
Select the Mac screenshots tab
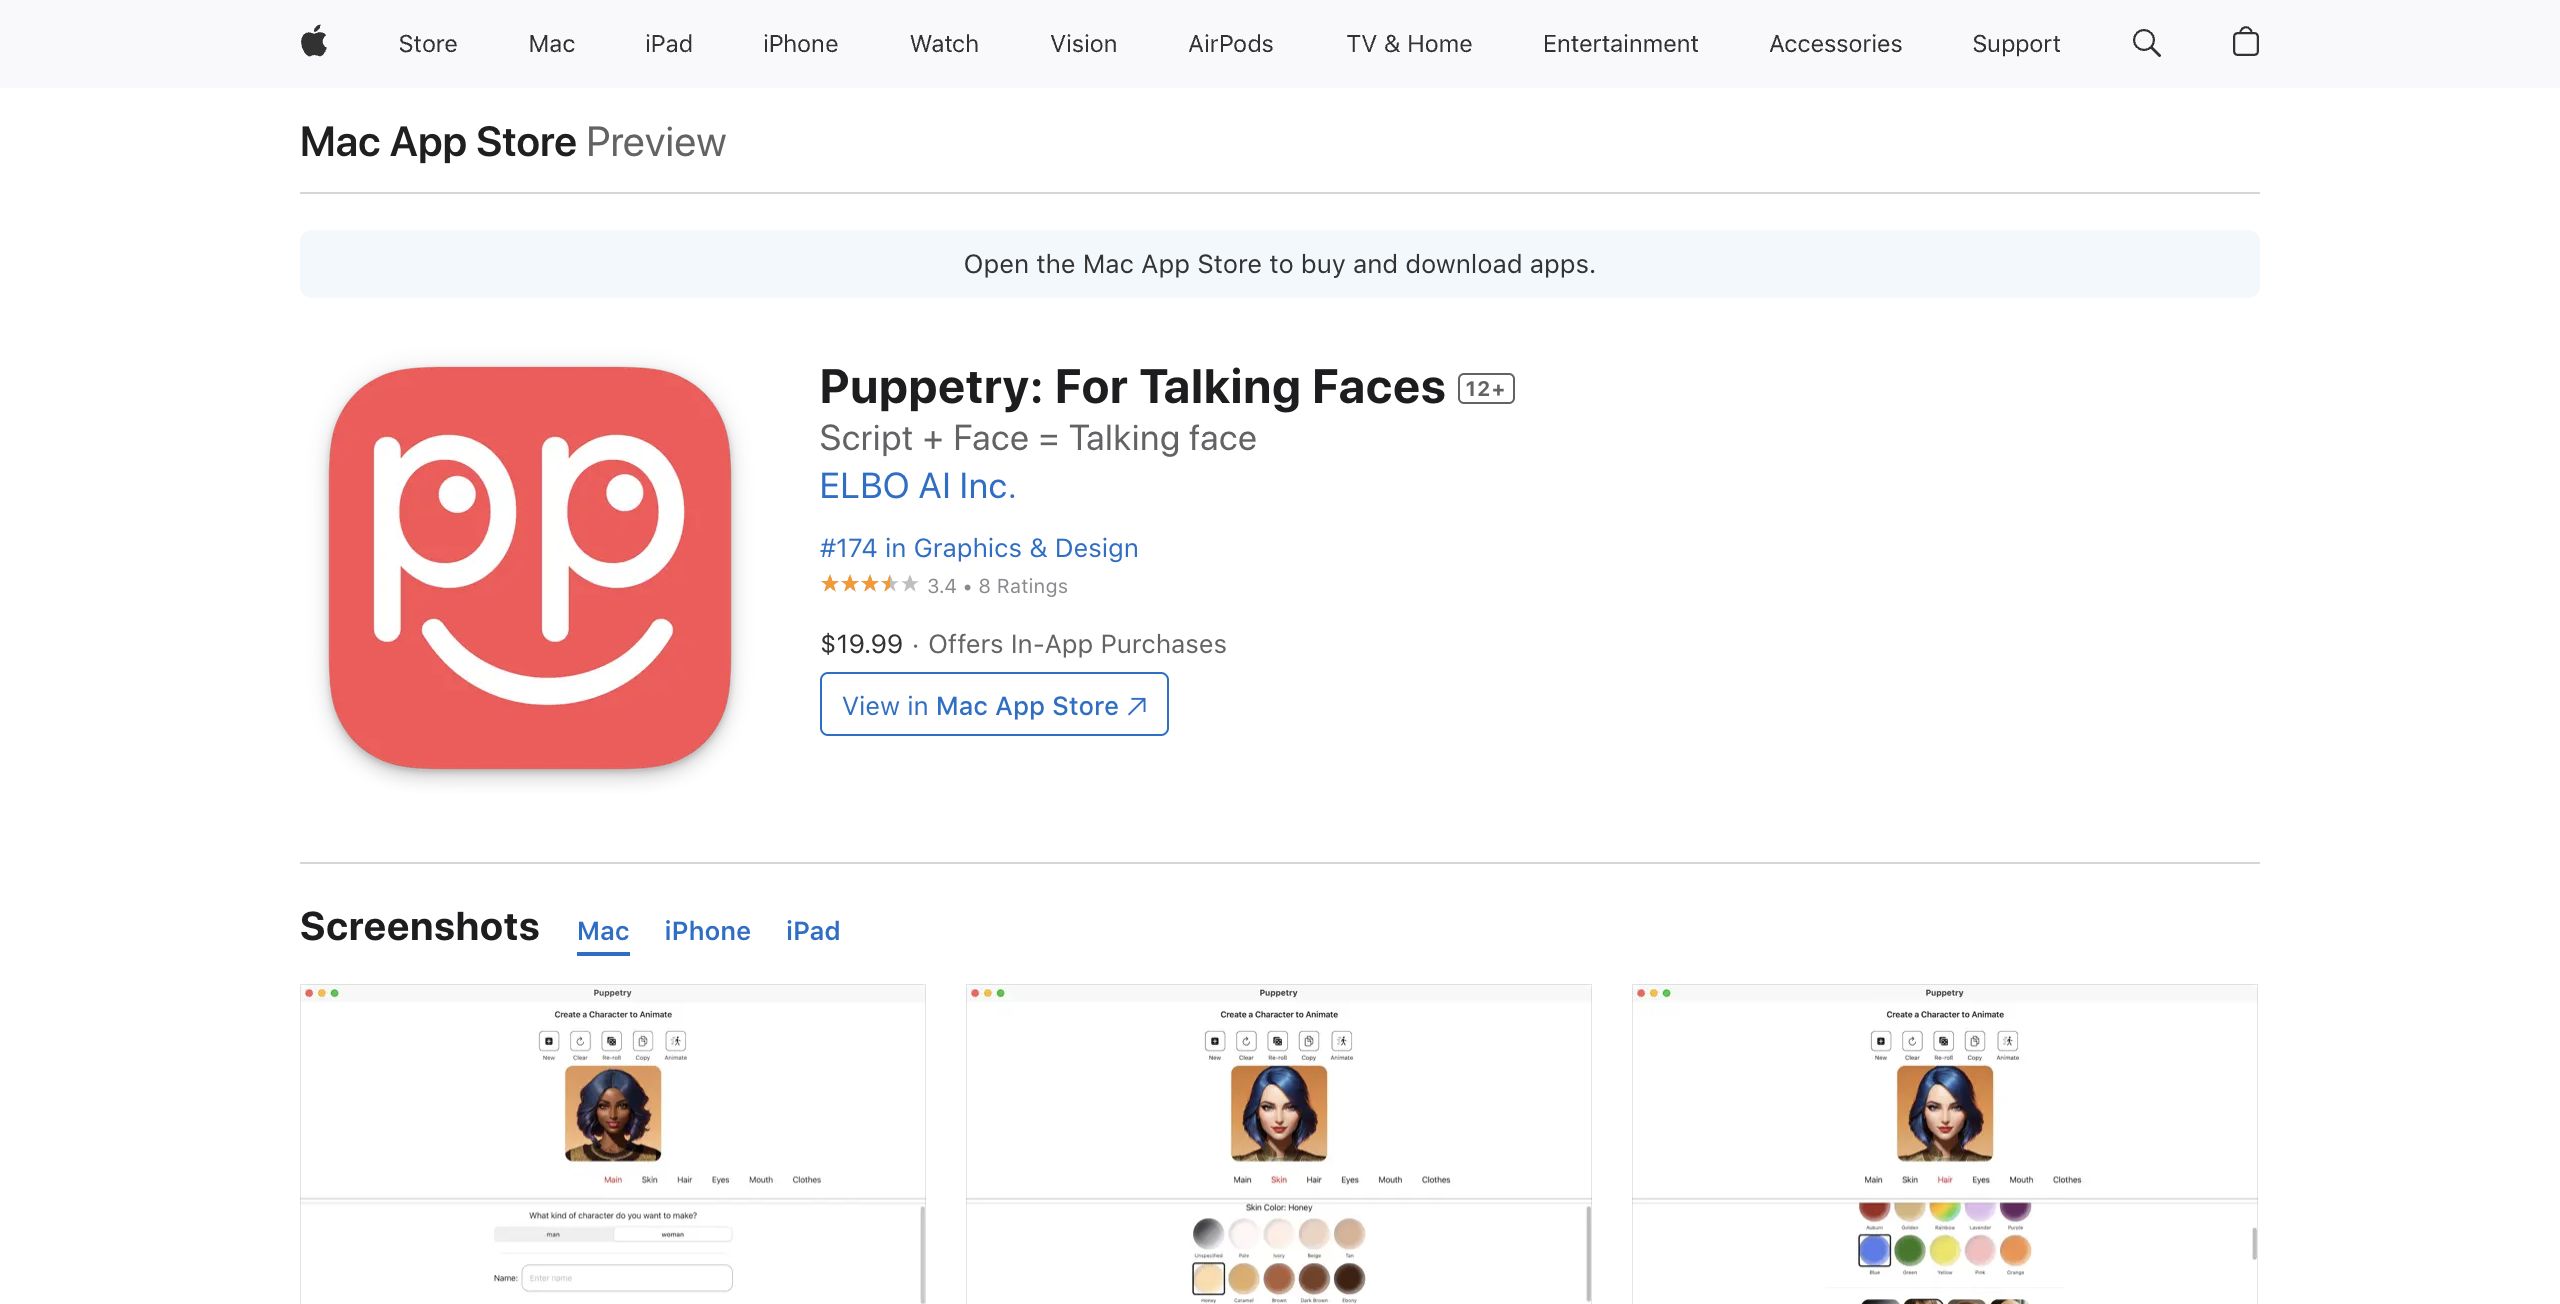point(603,931)
